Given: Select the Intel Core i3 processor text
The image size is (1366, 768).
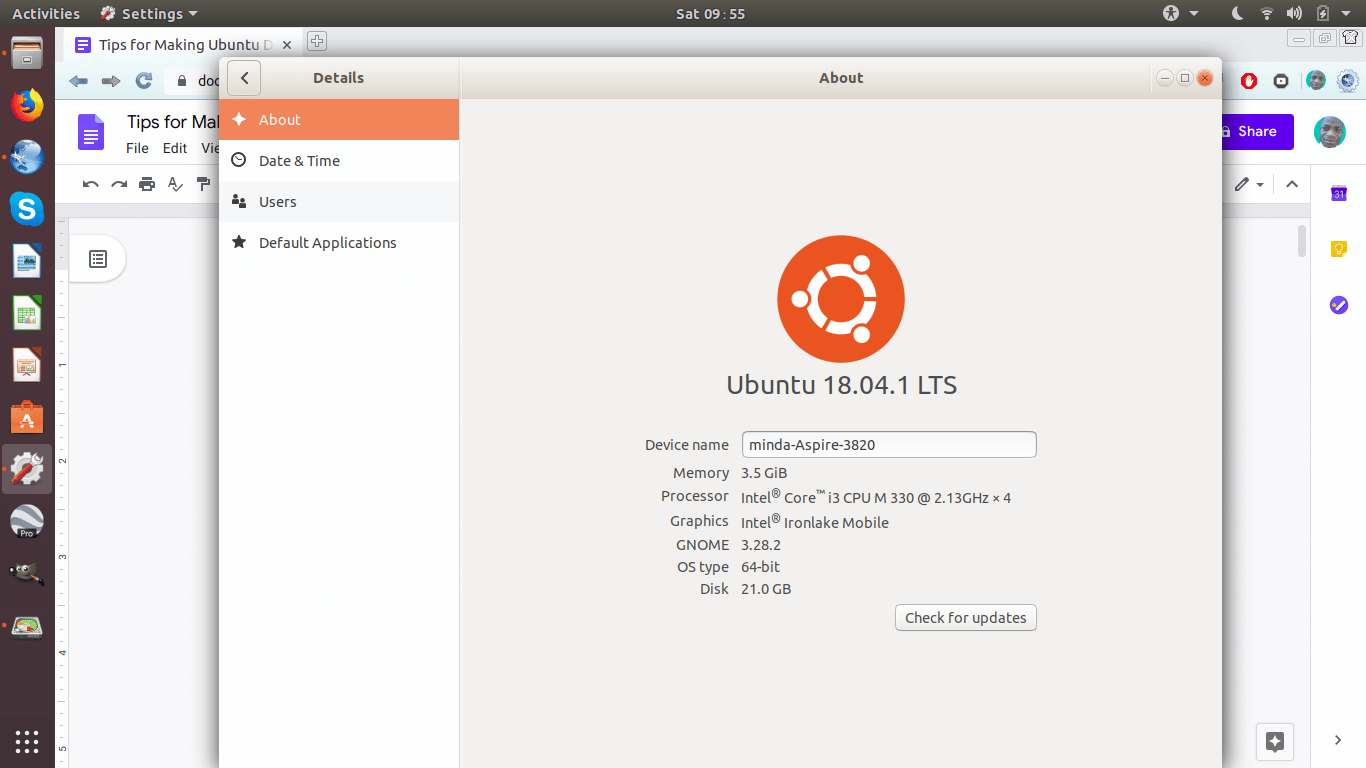Looking at the screenshot, I should [x=876, y=497].
